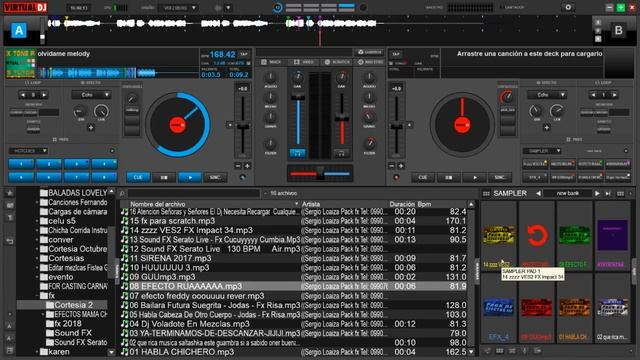
Task: Trigger the green sampler pad thumbnail
Action: [x=574, y=236]
